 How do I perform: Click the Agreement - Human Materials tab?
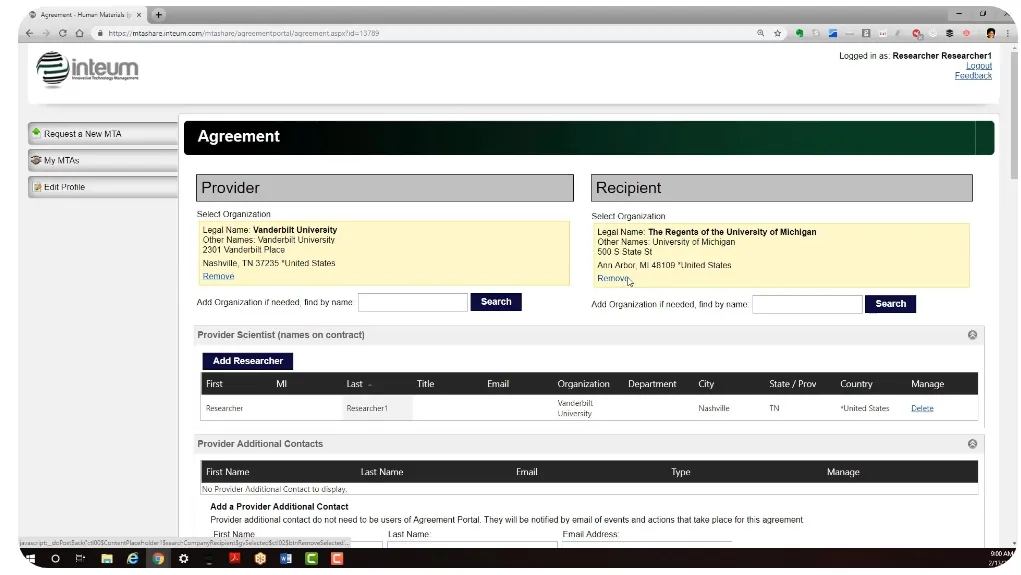click(85, 14)
